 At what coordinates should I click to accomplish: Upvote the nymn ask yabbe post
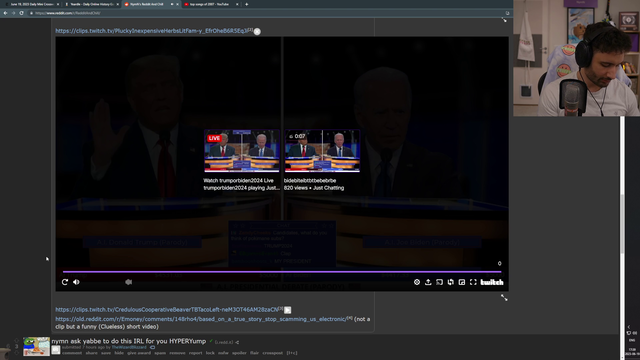tap(17, 340)
